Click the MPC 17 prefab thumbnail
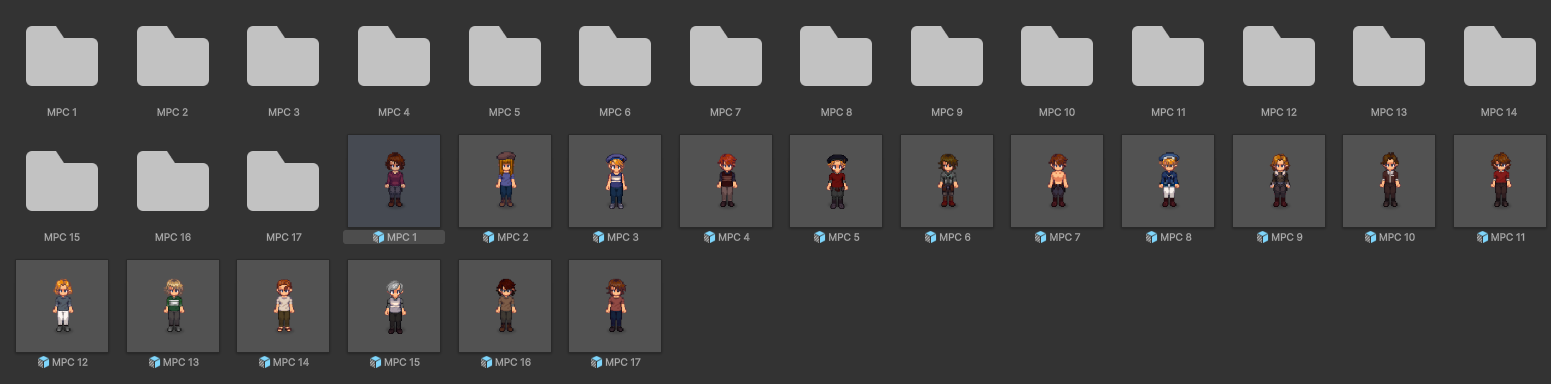1551x384 pixels. point(615,306)
